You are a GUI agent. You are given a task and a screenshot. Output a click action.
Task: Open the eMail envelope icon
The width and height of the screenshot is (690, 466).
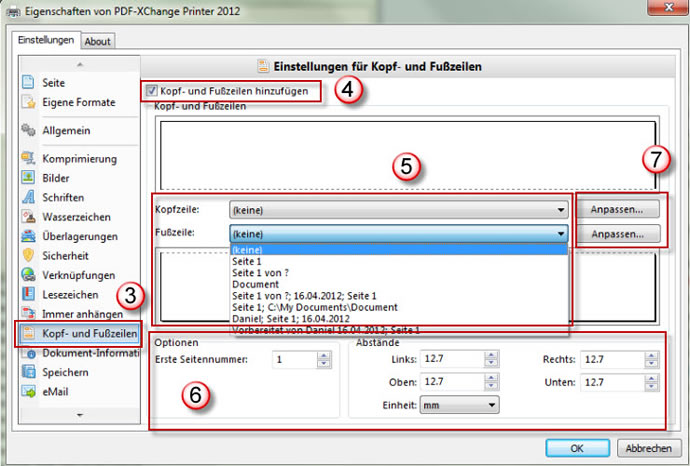click(x=28, y=392)
